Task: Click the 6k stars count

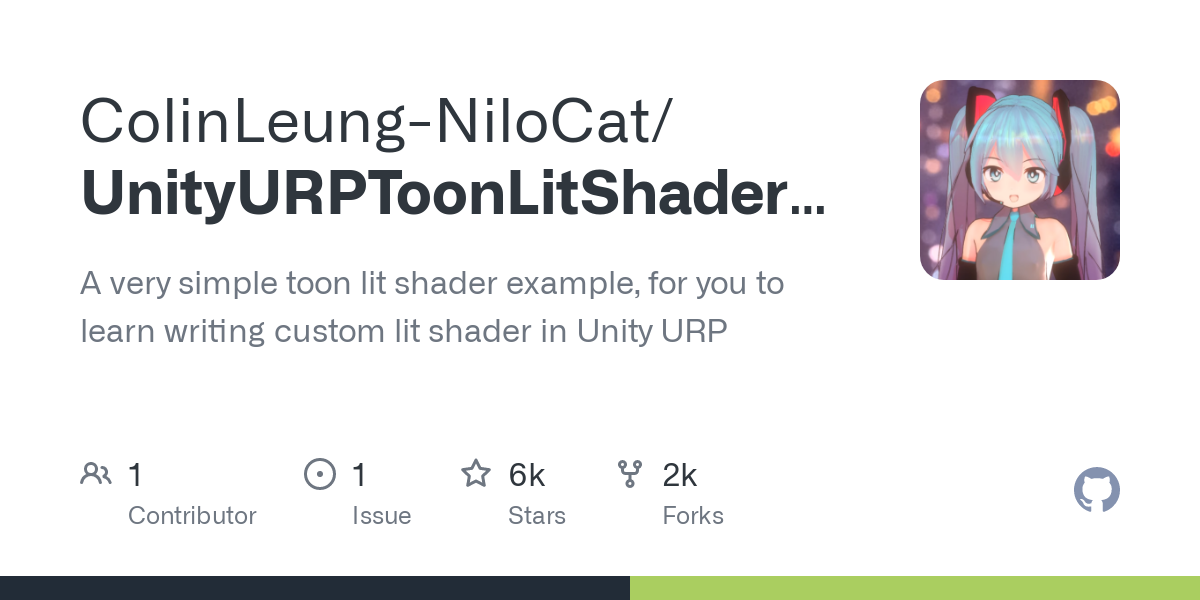Action: pos(526,475)
